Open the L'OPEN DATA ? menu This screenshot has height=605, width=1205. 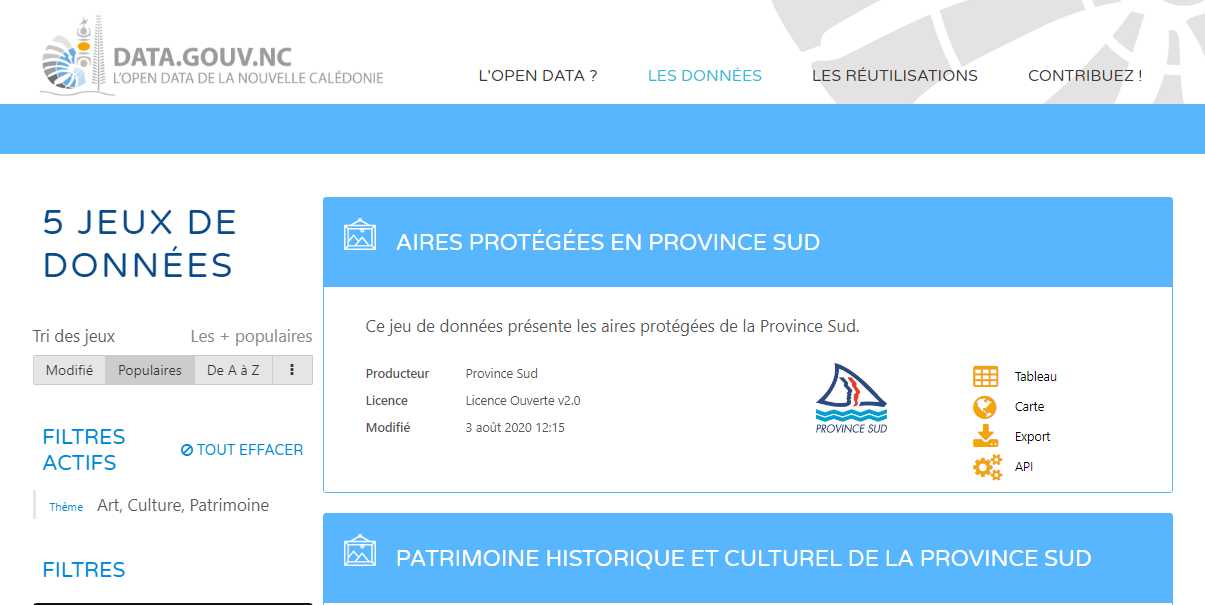[538, 76]
